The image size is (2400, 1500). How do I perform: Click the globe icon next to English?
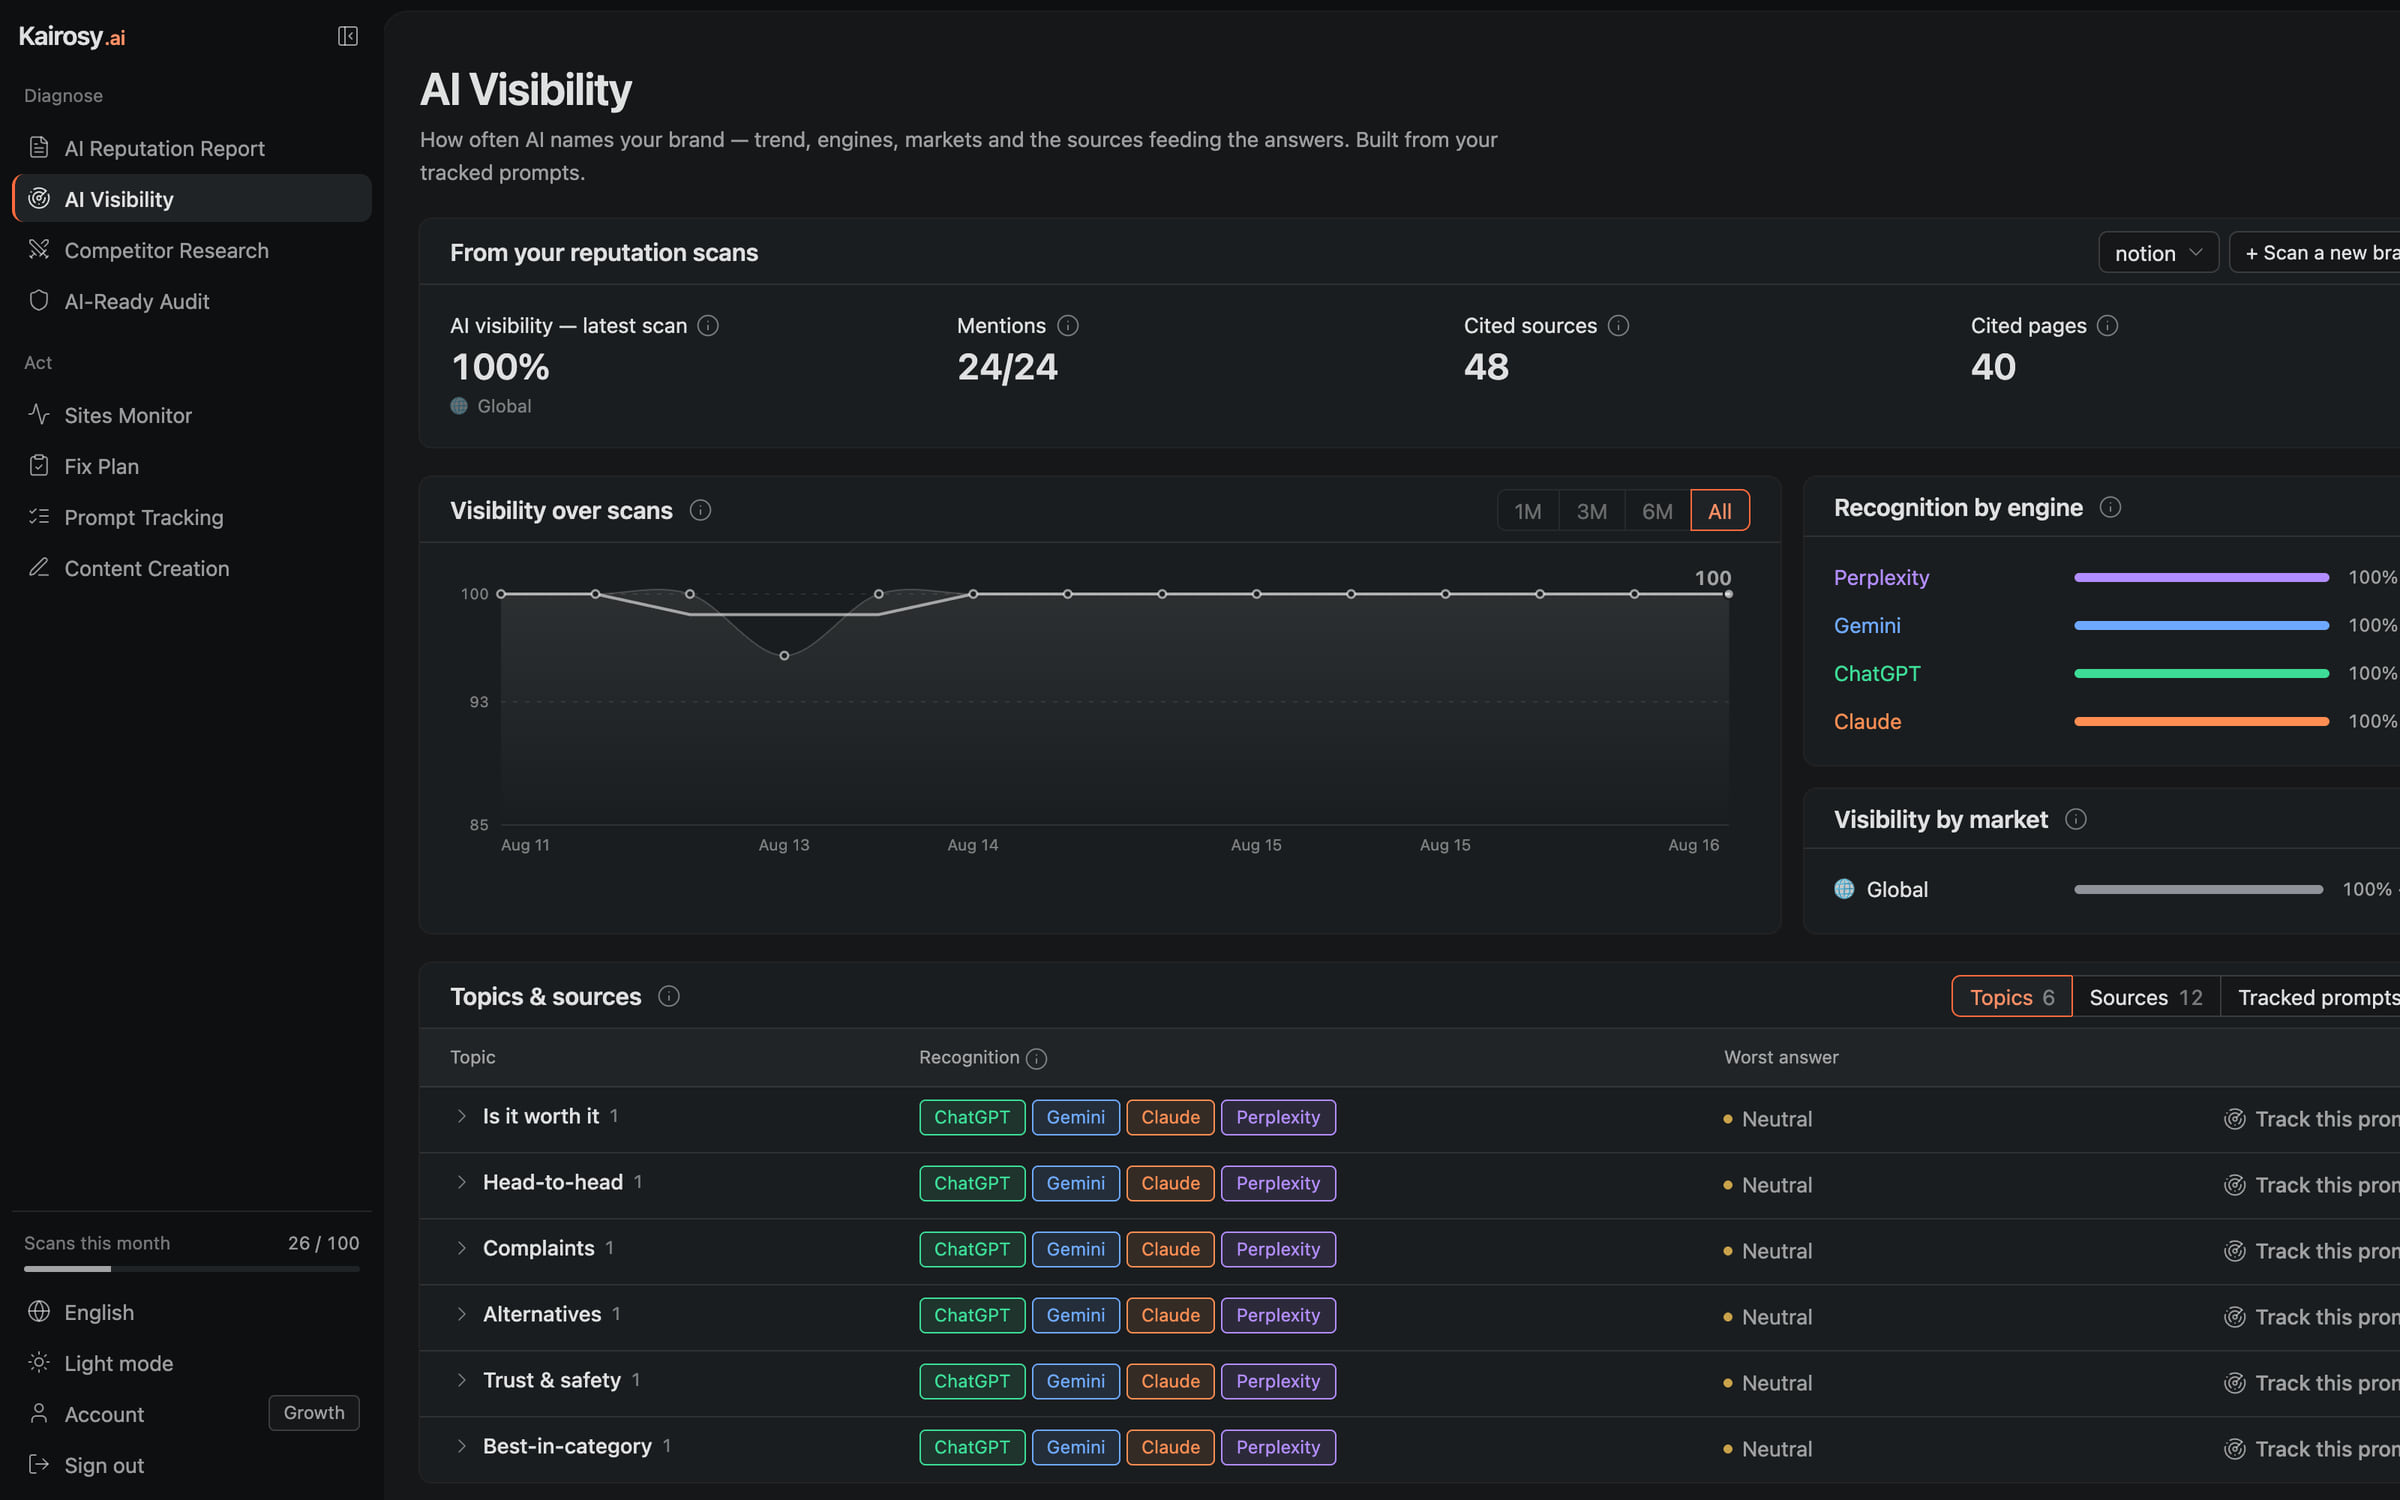[39, 1312]
